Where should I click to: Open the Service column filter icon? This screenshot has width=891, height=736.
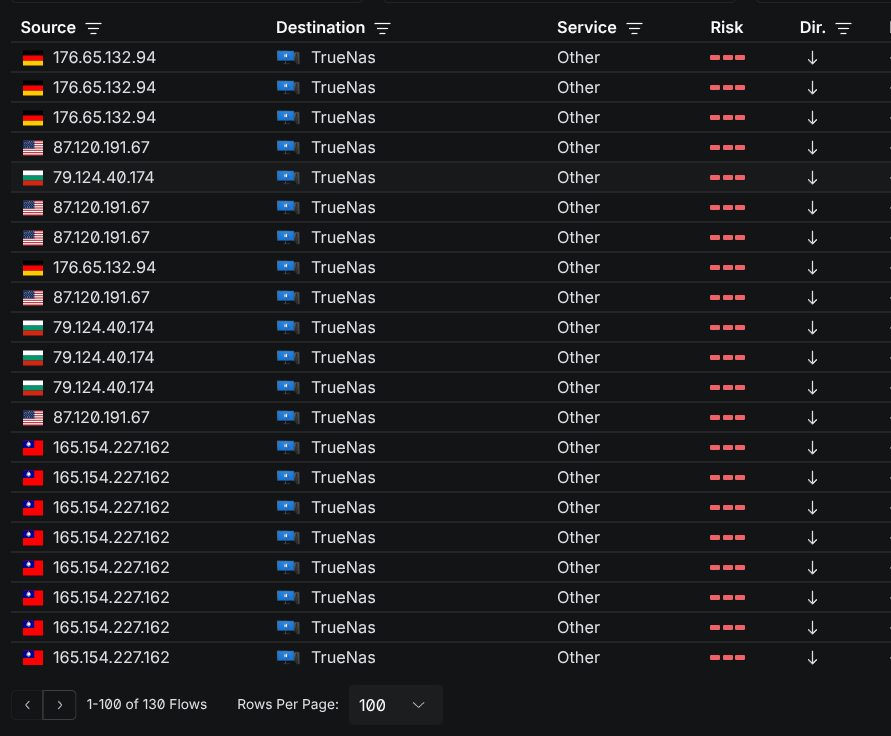pyautogui.click(x=634, y=28)
